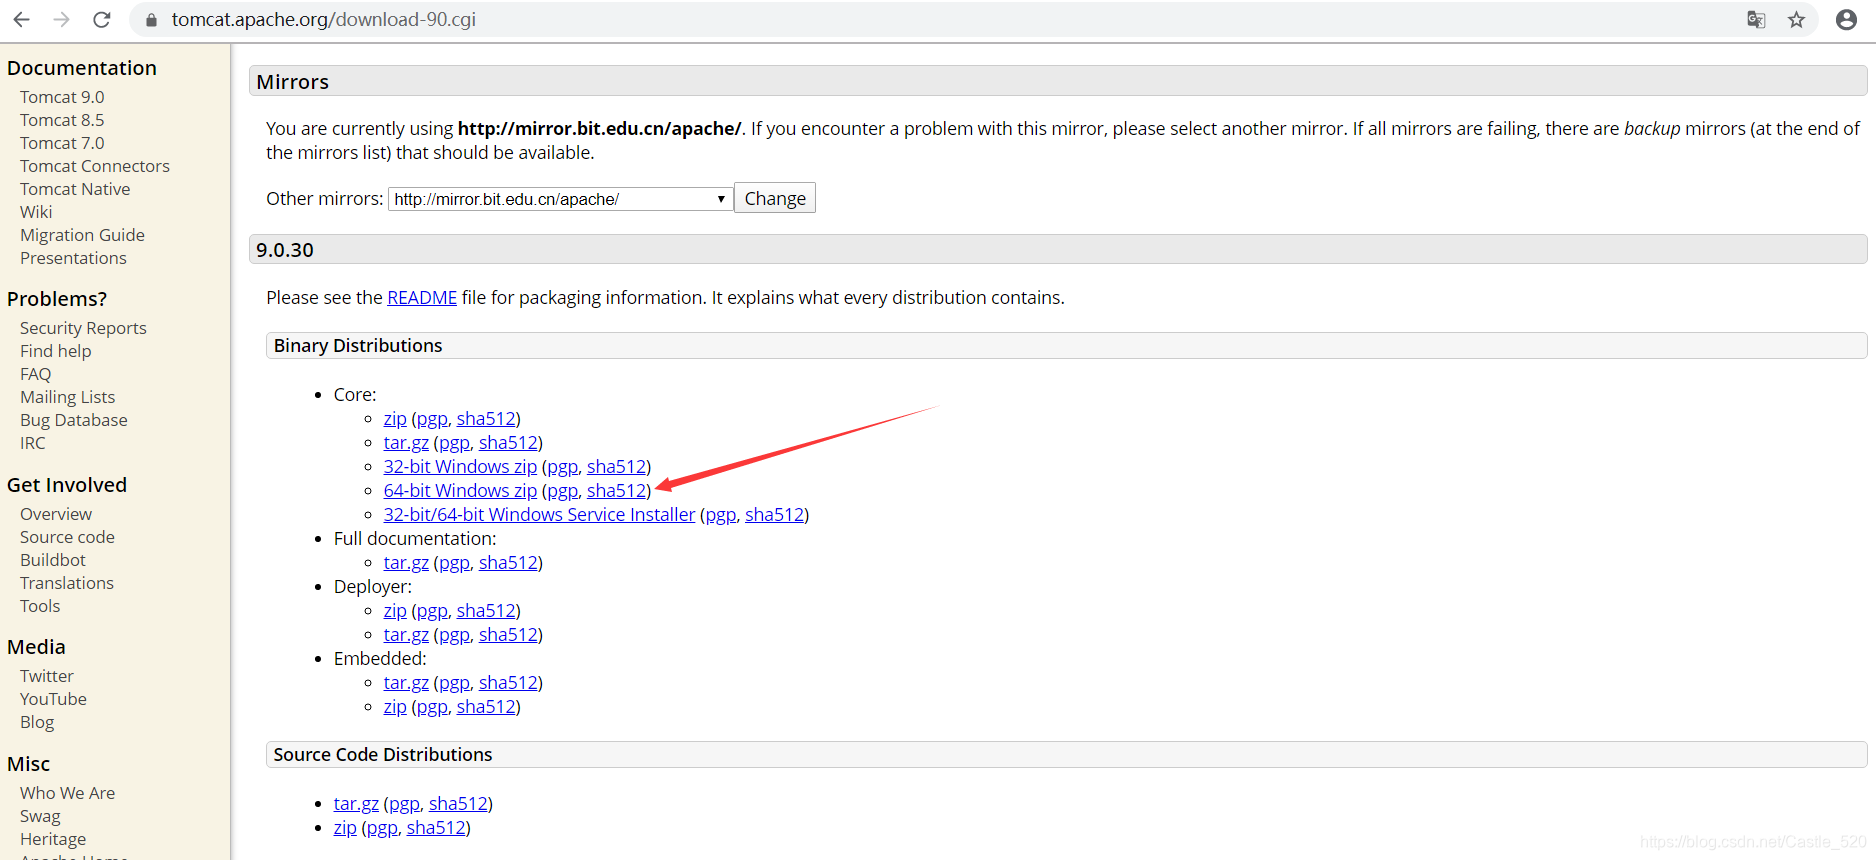The width and height of the screenshot is (1876, 860).
Task: Open Tomcat Native in sidebar
Action: (75, 189)
